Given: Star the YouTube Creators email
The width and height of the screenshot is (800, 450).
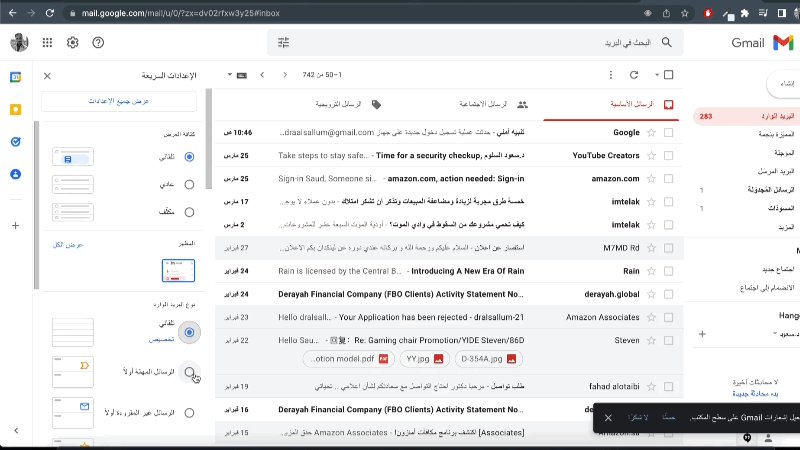Looking at the screenshot, I should (x=651, y=156).
